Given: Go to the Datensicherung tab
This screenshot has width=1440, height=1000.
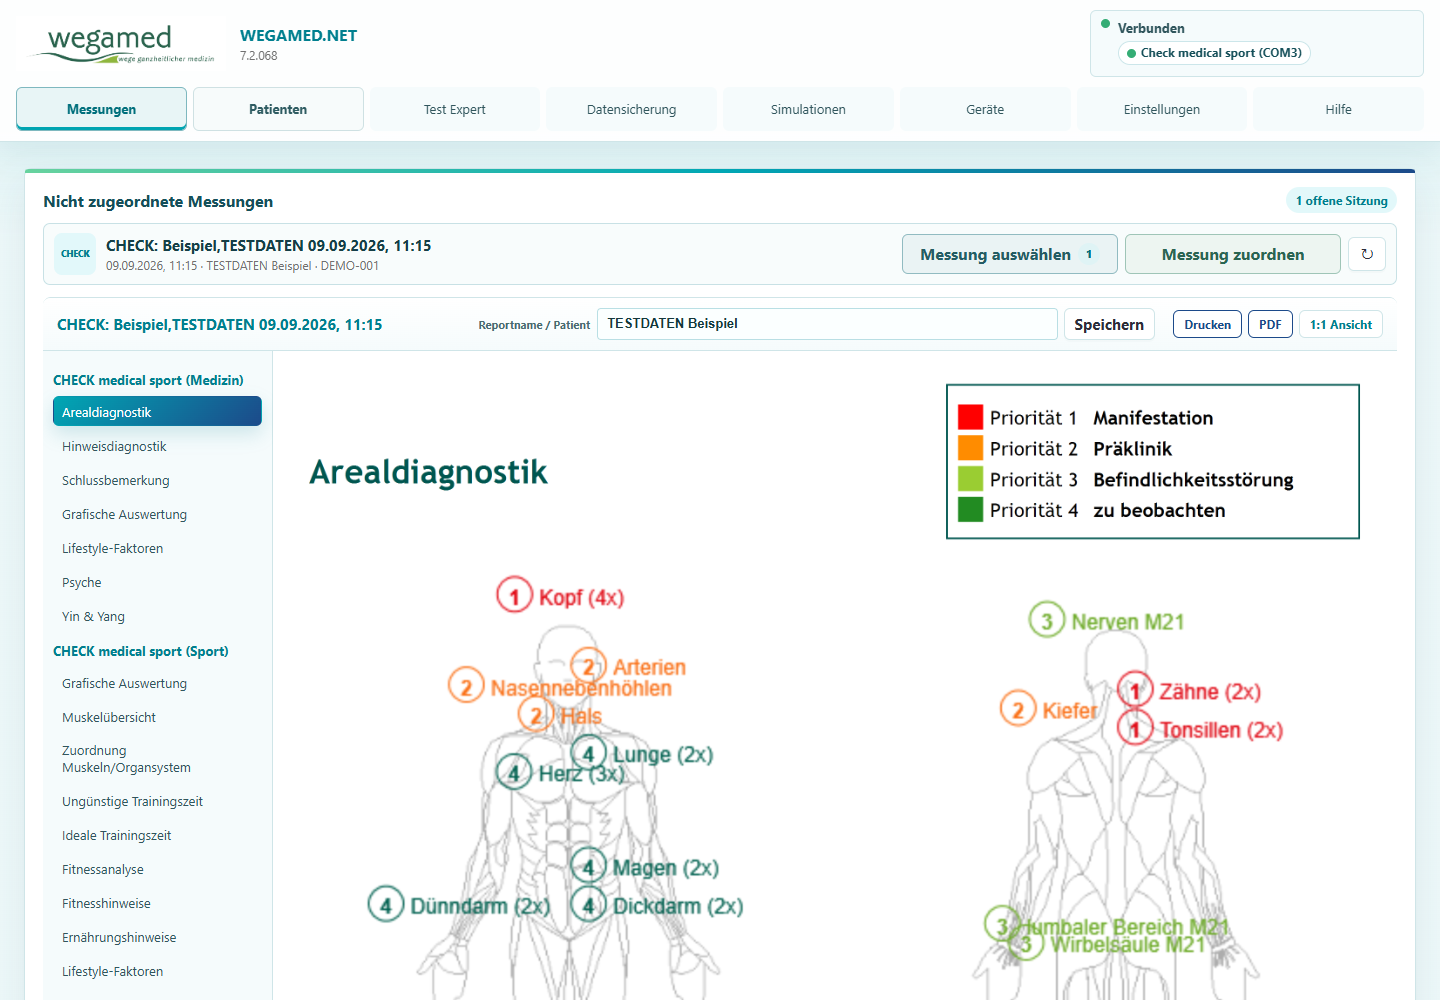Looking at the screenshot, I should coord(631,109).
